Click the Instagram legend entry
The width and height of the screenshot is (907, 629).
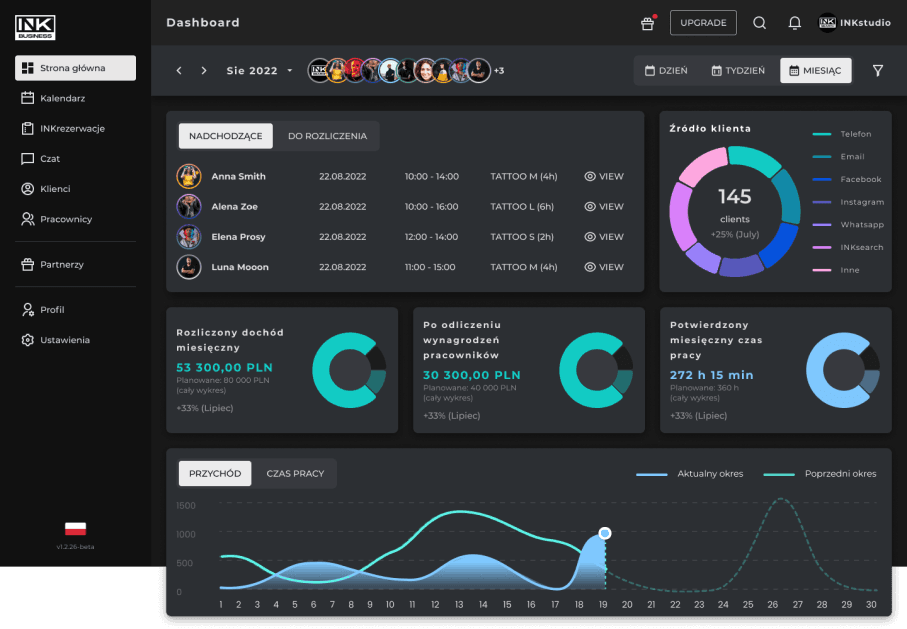pos(848,202)
